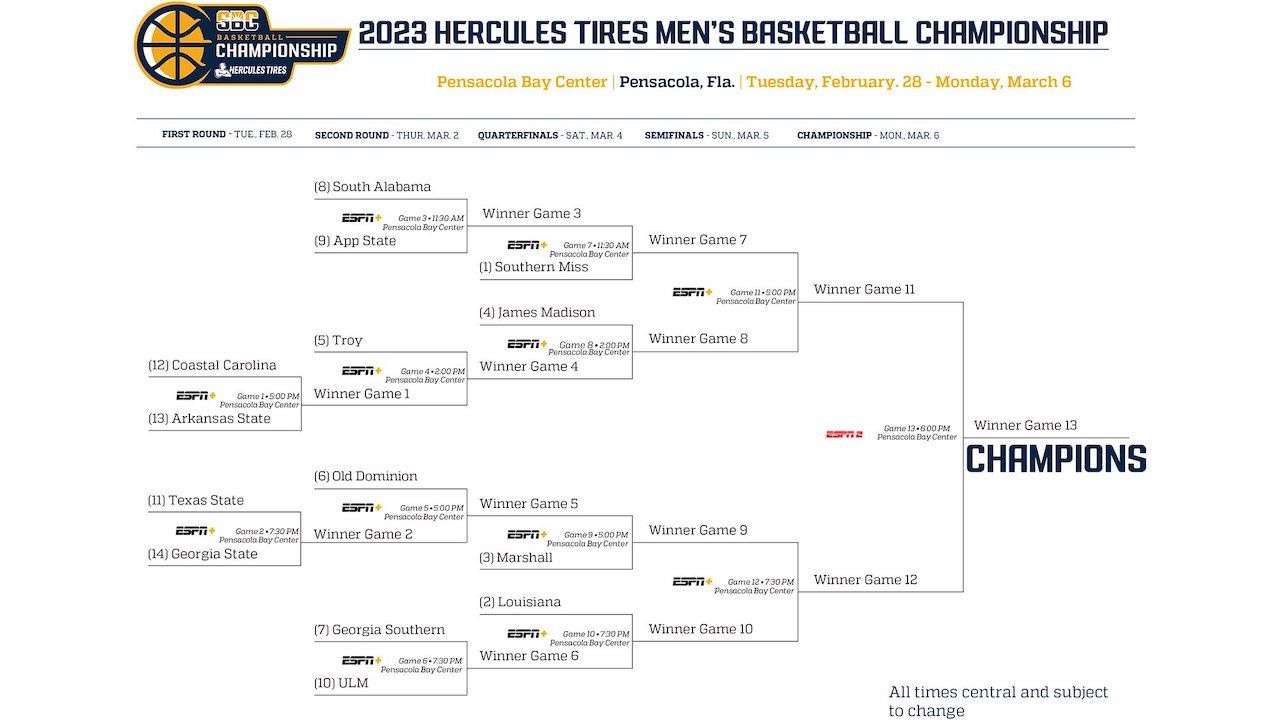Click the ESPN+ logo for Game 1
This screenshot has height=720, width=1280.
click(x=196, y=396)
